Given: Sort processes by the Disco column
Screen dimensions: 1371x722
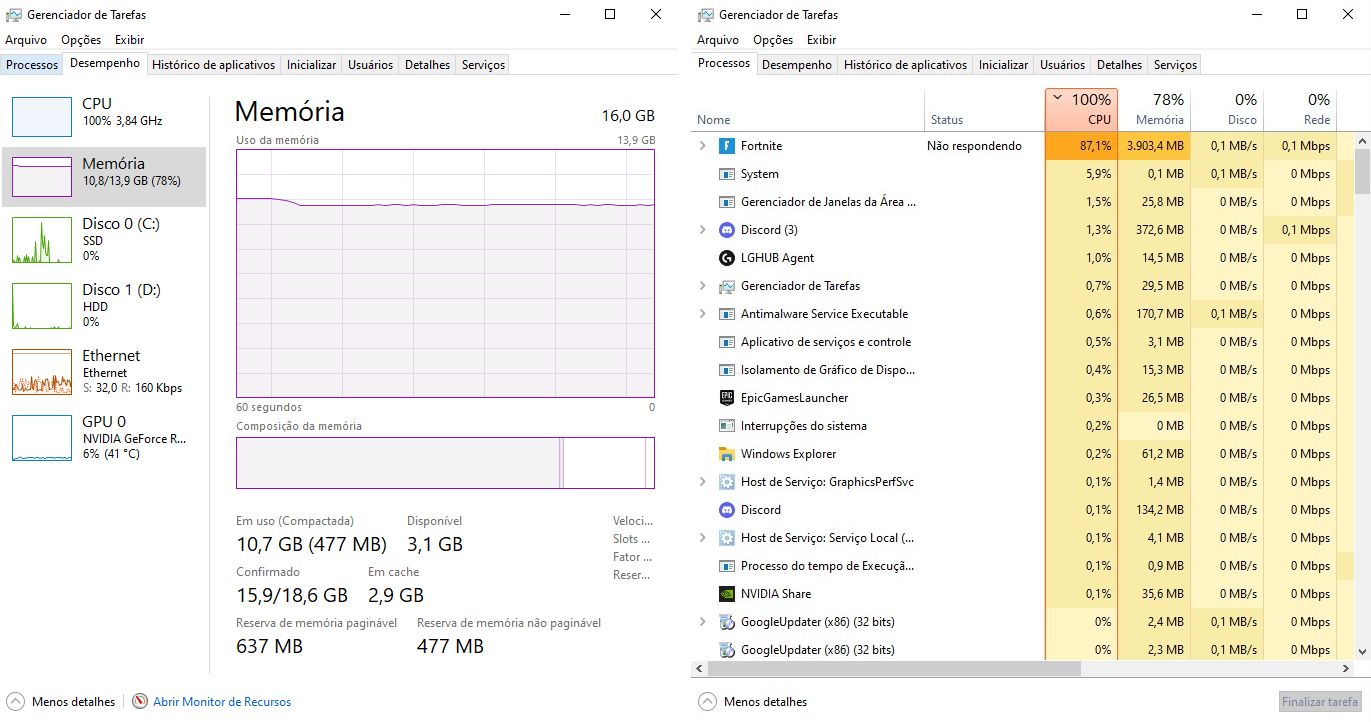Looking at the screenshot, I should [x=1227, y=109].
